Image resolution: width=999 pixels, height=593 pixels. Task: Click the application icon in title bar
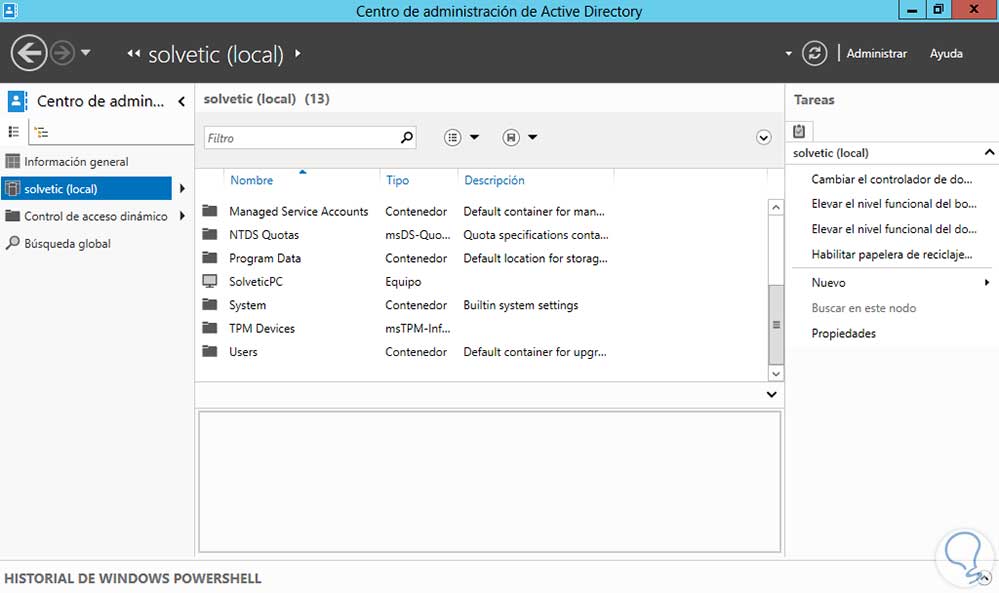pos(10,10)
